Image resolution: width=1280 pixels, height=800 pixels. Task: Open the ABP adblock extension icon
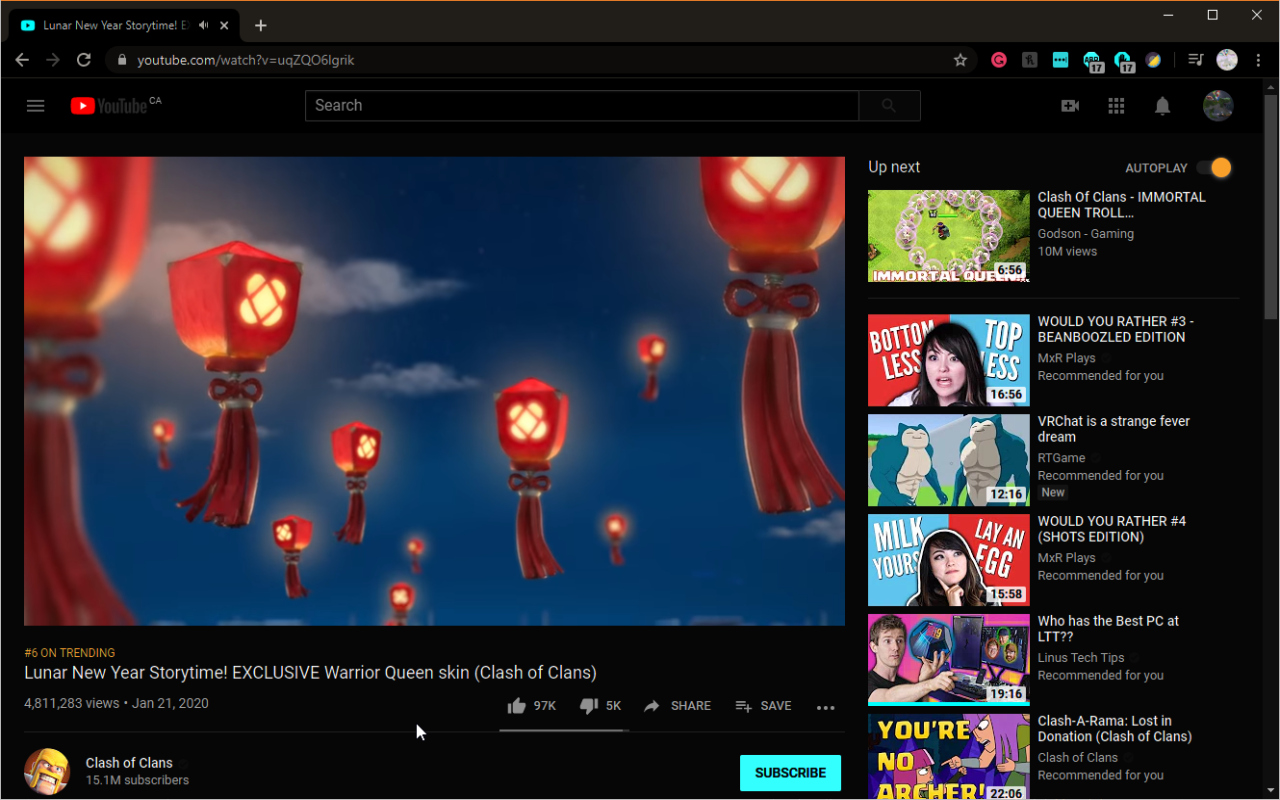(1092, 62)
